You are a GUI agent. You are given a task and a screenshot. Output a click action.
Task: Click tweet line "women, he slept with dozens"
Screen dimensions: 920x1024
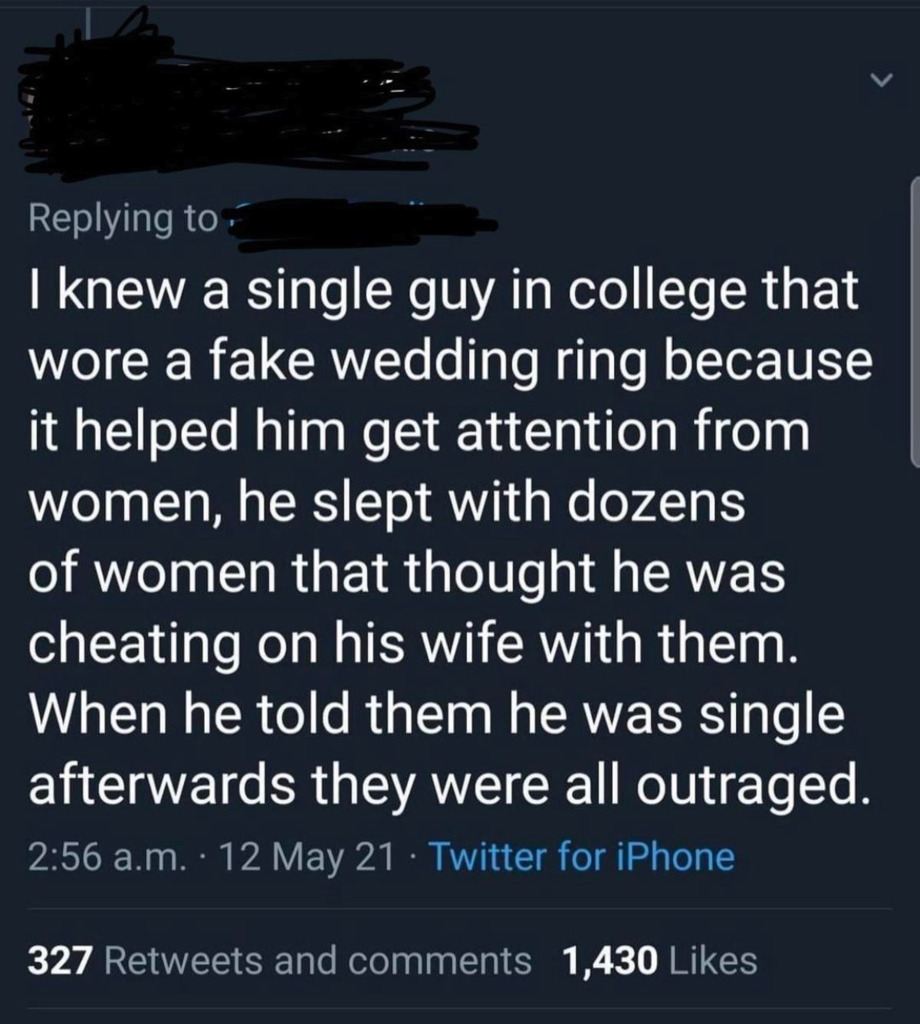[387, 504]
